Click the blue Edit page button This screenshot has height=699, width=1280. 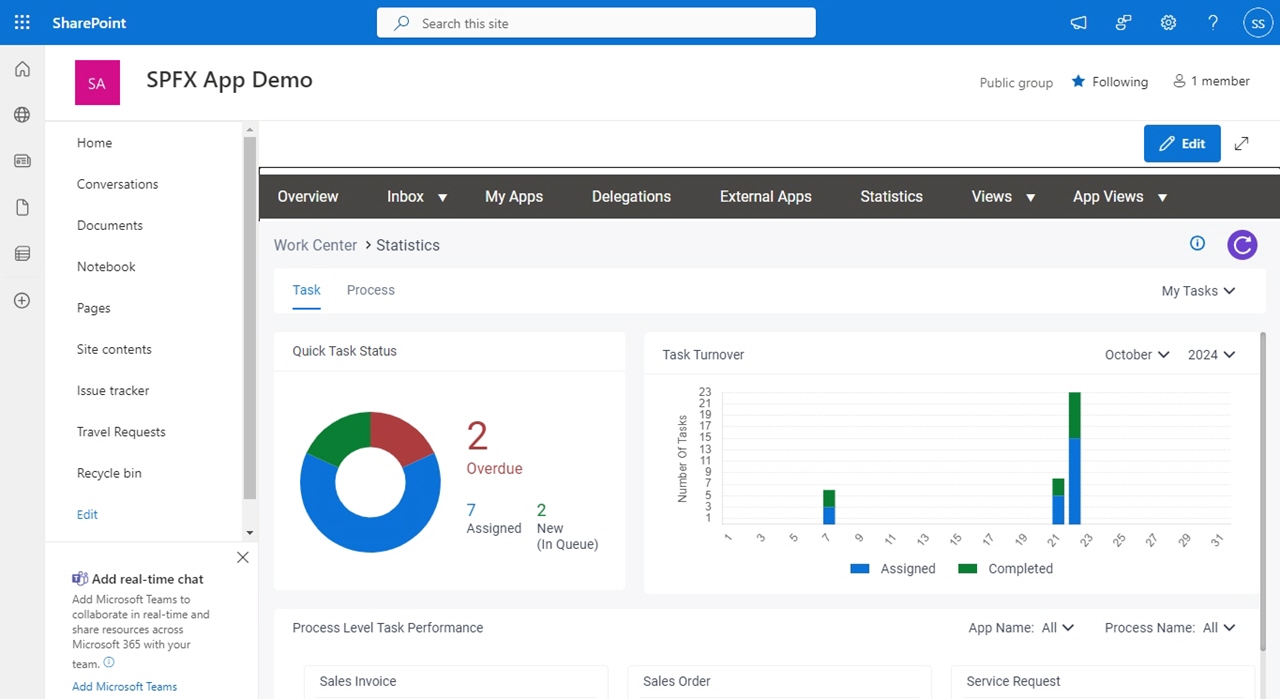coord(1182,143)
